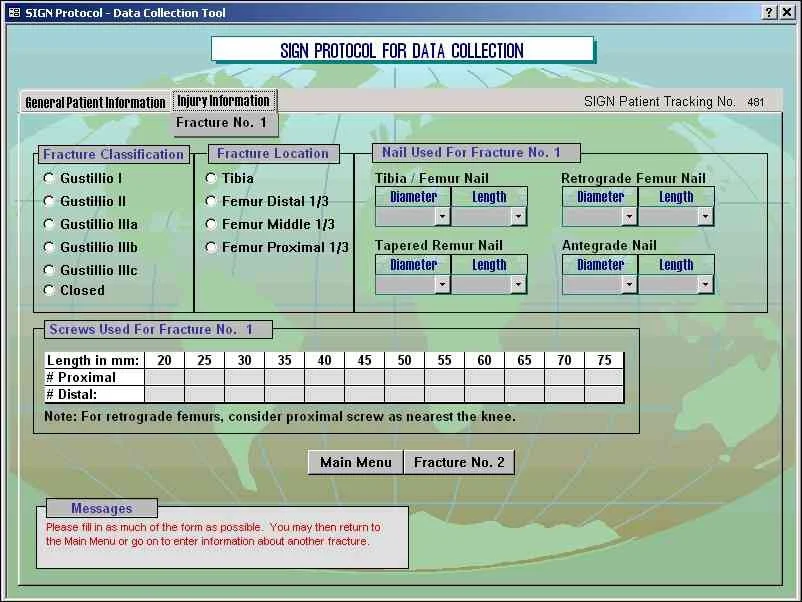The image size is (802, 602).
Task: Expand Retrograde Femur Nail Diameter dropdown
Action: [629, 216]
